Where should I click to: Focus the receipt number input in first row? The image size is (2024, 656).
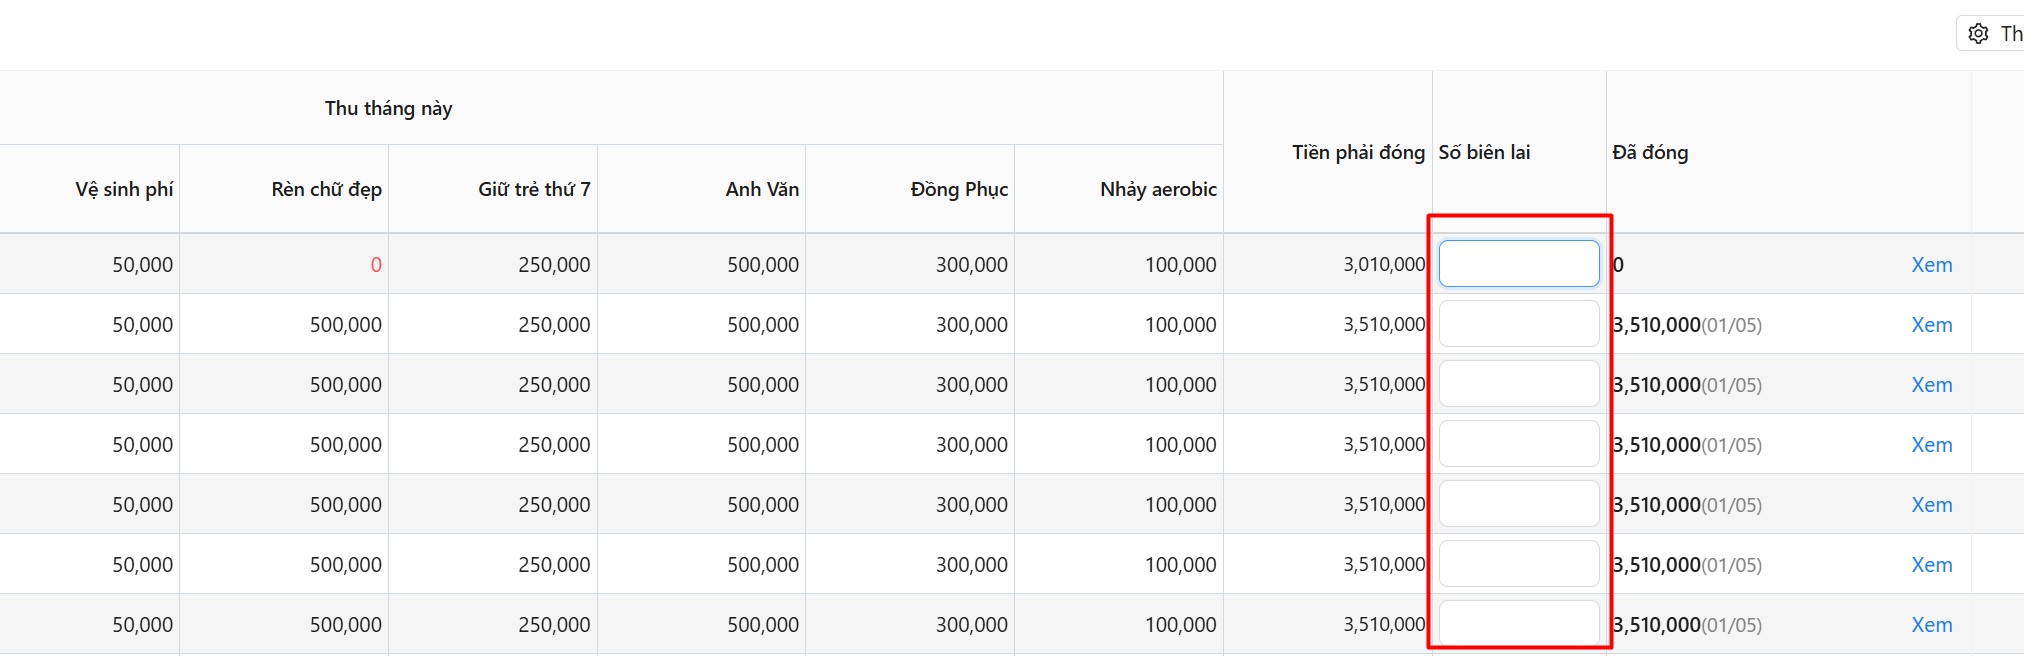(x=1518, y=264)
